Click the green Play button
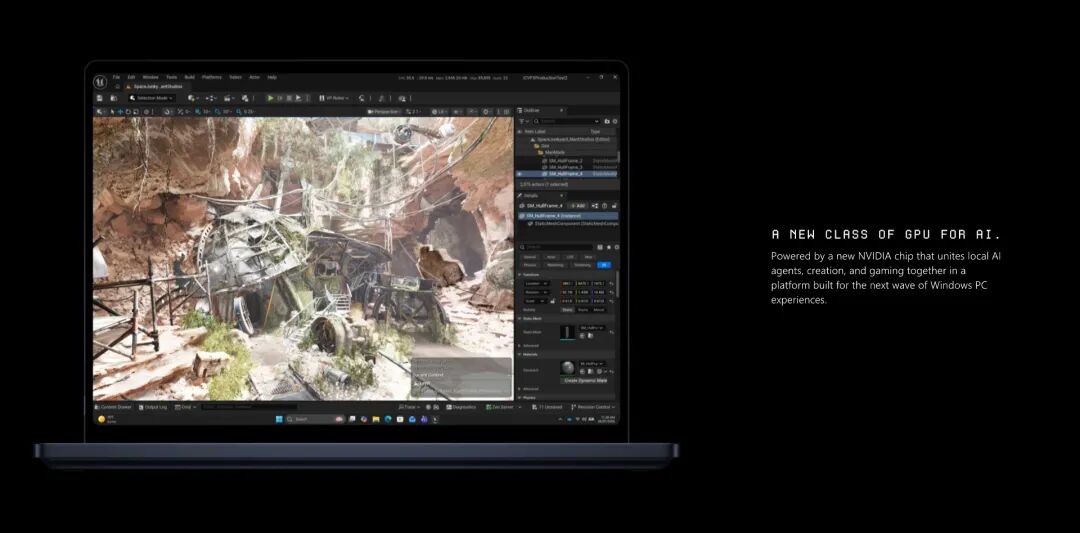 [x=271, y=98]
